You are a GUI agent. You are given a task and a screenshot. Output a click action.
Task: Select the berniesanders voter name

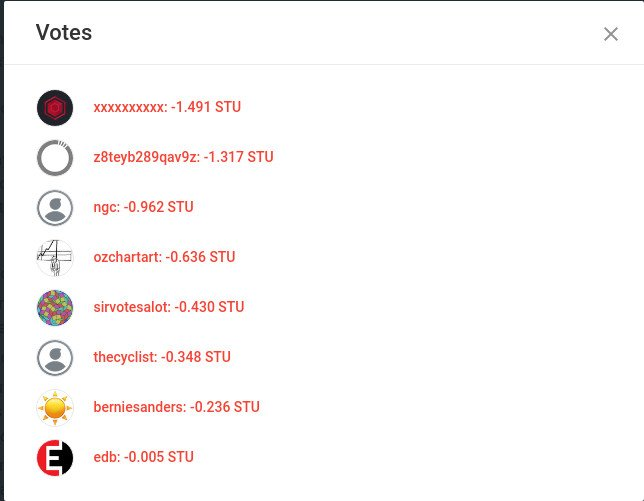pyautogui.click(x=136, y=407)
